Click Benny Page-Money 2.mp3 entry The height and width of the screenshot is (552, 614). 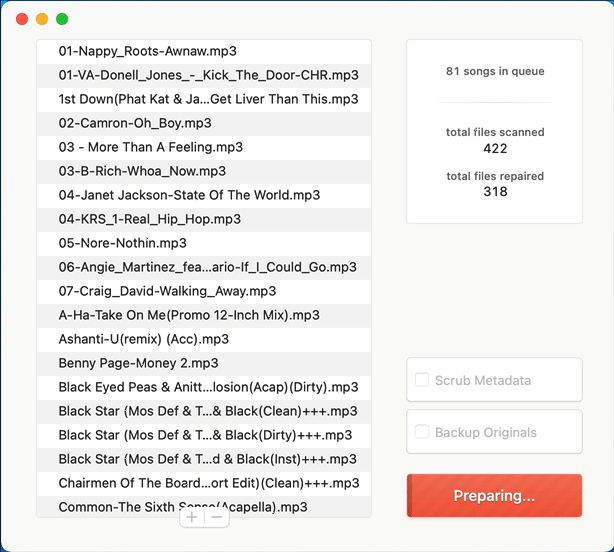tap(138, 363)
